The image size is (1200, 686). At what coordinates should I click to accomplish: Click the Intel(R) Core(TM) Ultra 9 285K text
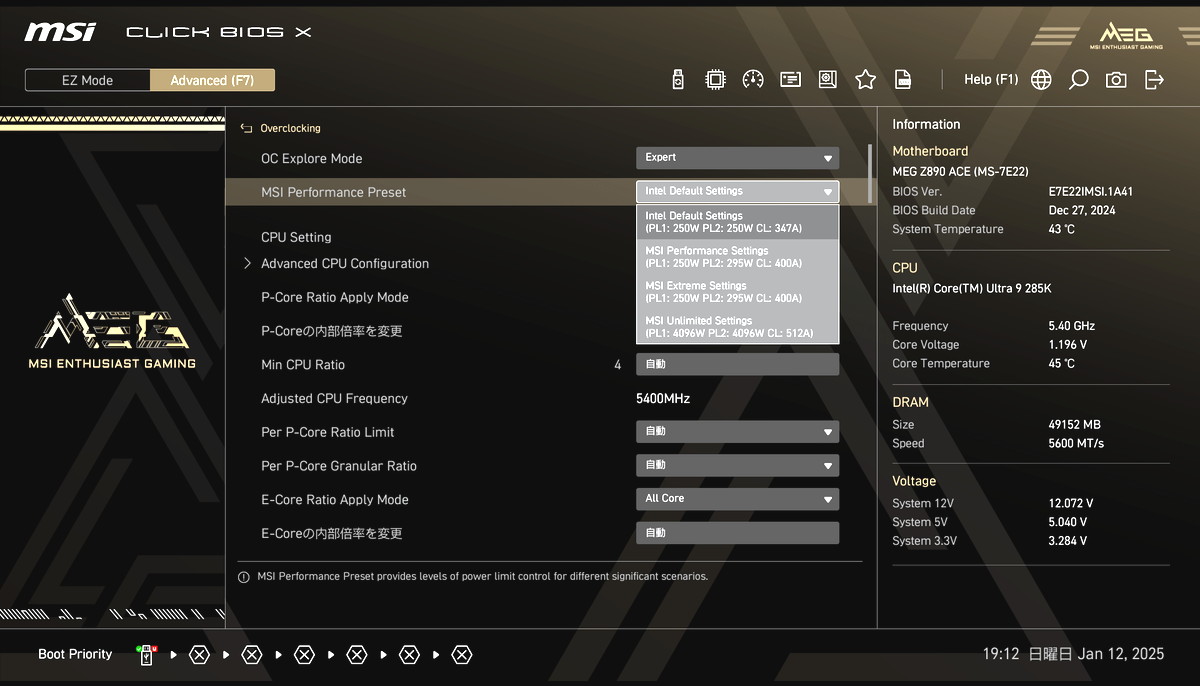click(972, 289)
